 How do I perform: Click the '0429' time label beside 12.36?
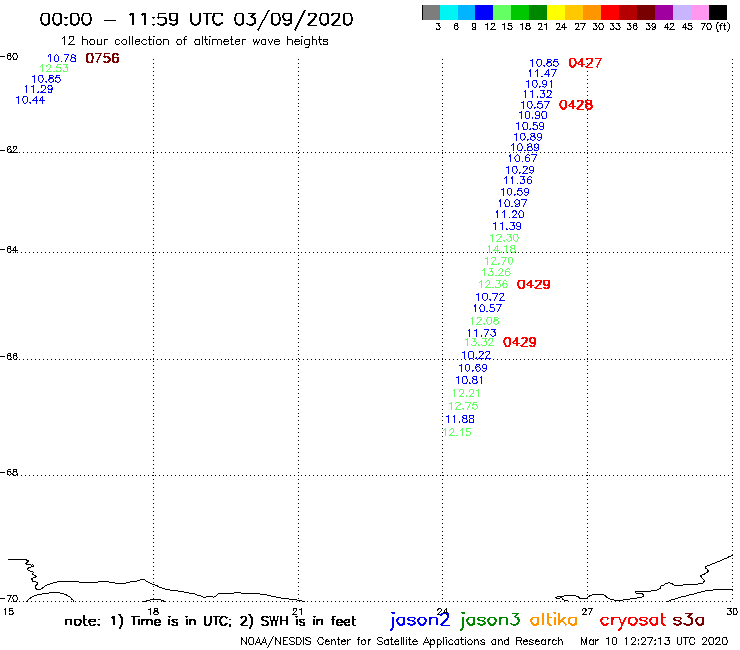tap(534, 284)
